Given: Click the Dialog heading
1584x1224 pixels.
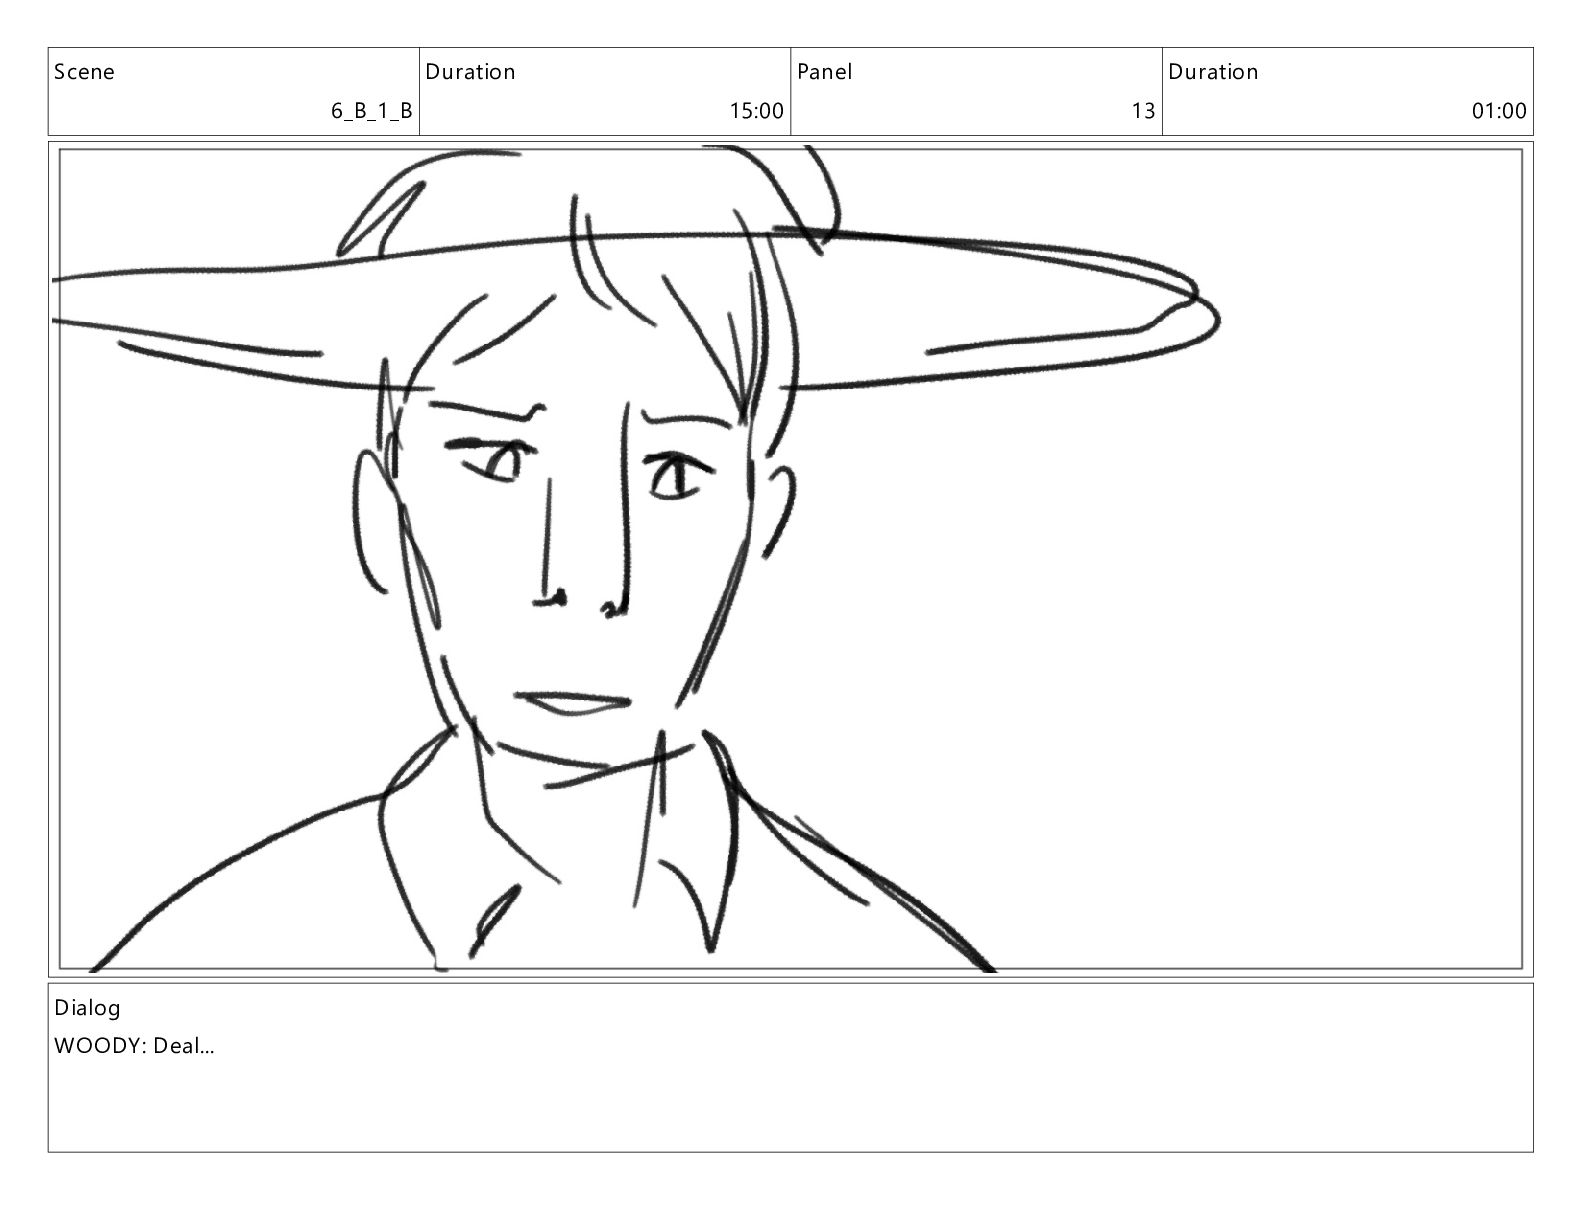Looking at the screenshot, I should [87, 1008].
